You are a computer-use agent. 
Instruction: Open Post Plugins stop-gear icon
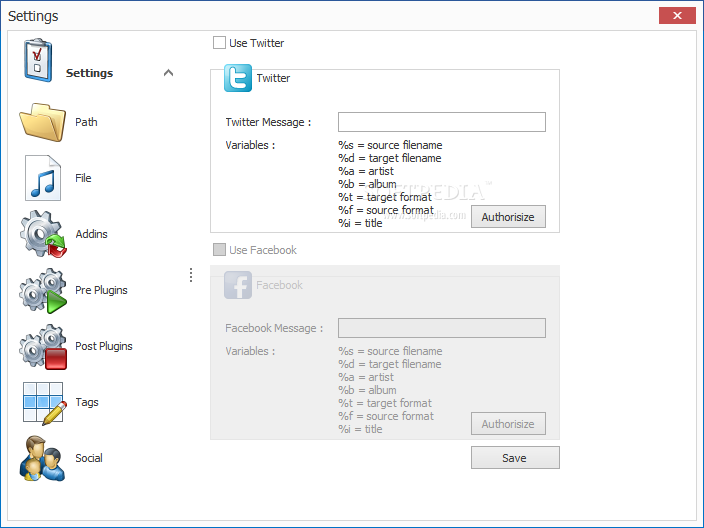pos(43,347)
